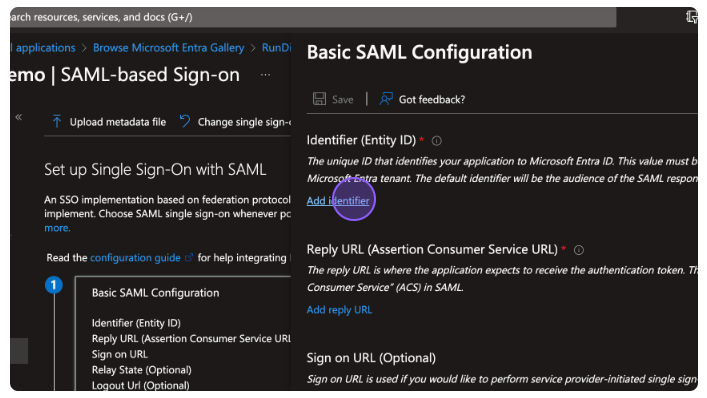
Task: Click 'Identifier (Entity ID)' row in step 1 card
Action: (x=136, y=323)
